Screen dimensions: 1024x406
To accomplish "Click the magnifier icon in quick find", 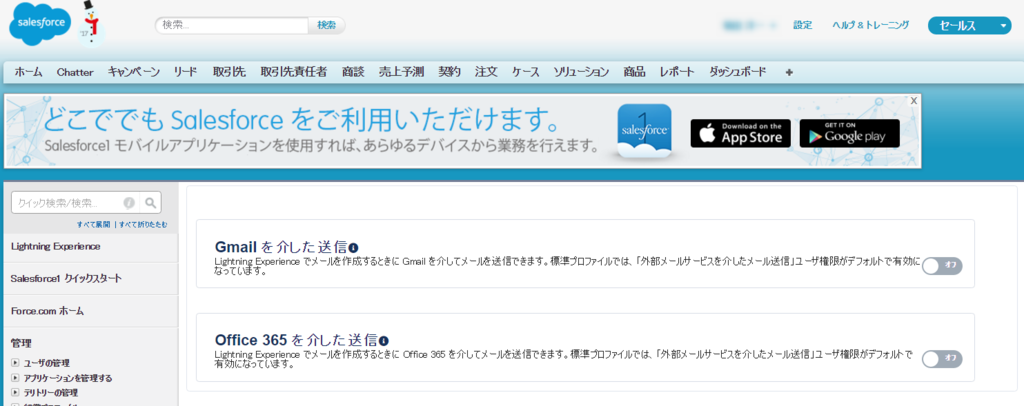I will pyautogui.click(x=150, y=202).
